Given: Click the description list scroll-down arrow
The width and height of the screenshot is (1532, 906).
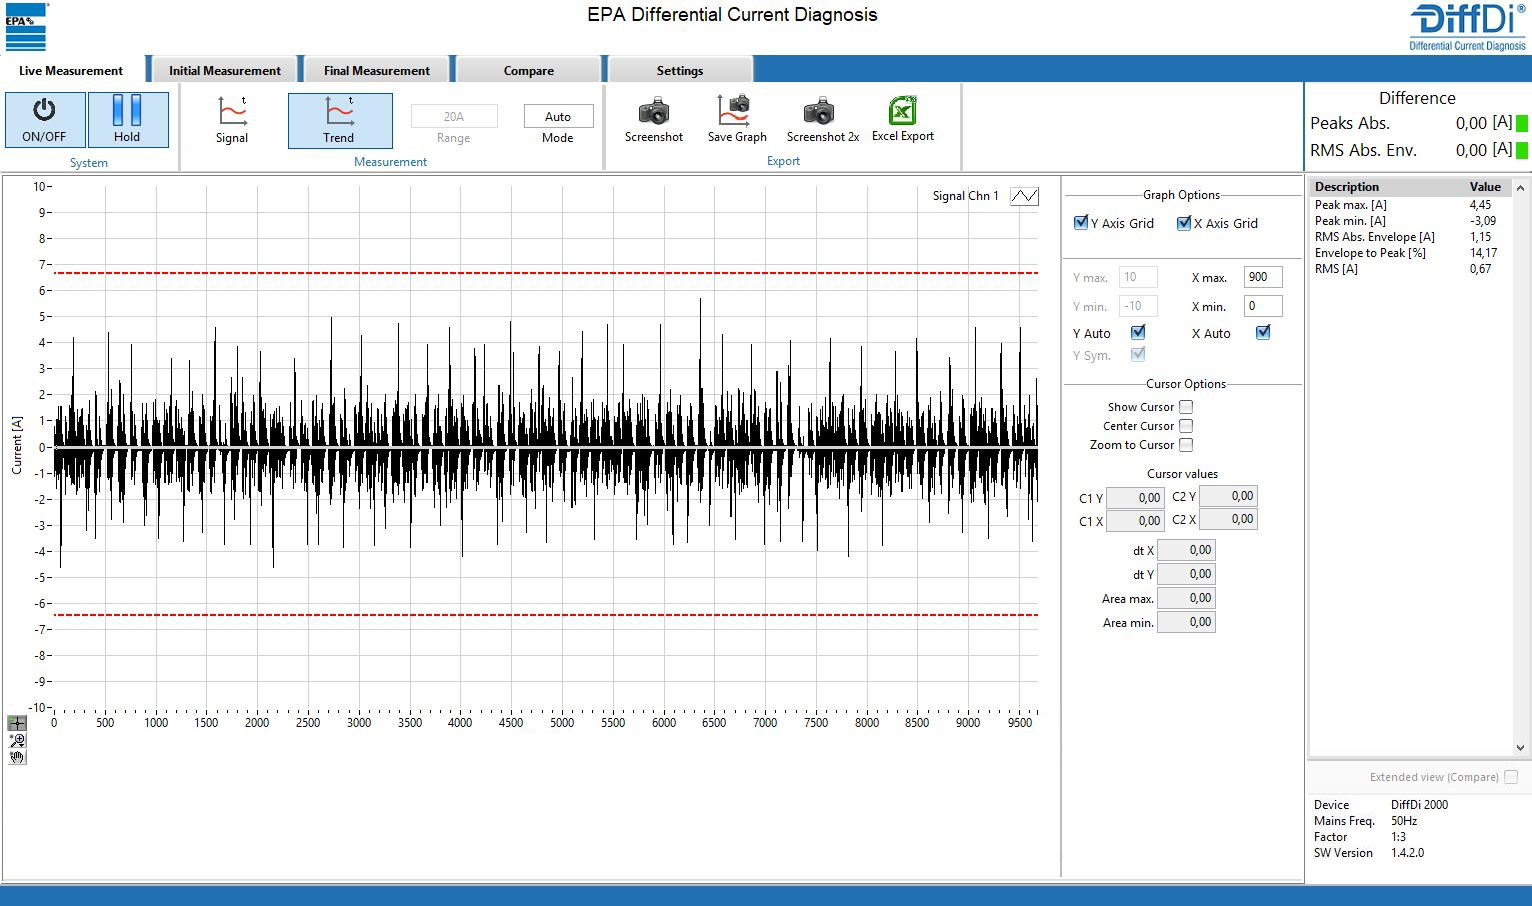Looking at the screenshot, I should pyautogui.click(x=1520, y=747).
